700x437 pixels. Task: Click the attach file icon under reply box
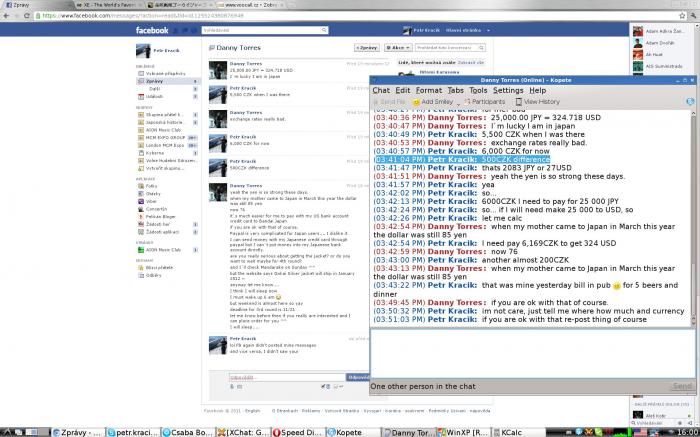tap(232, 387)
